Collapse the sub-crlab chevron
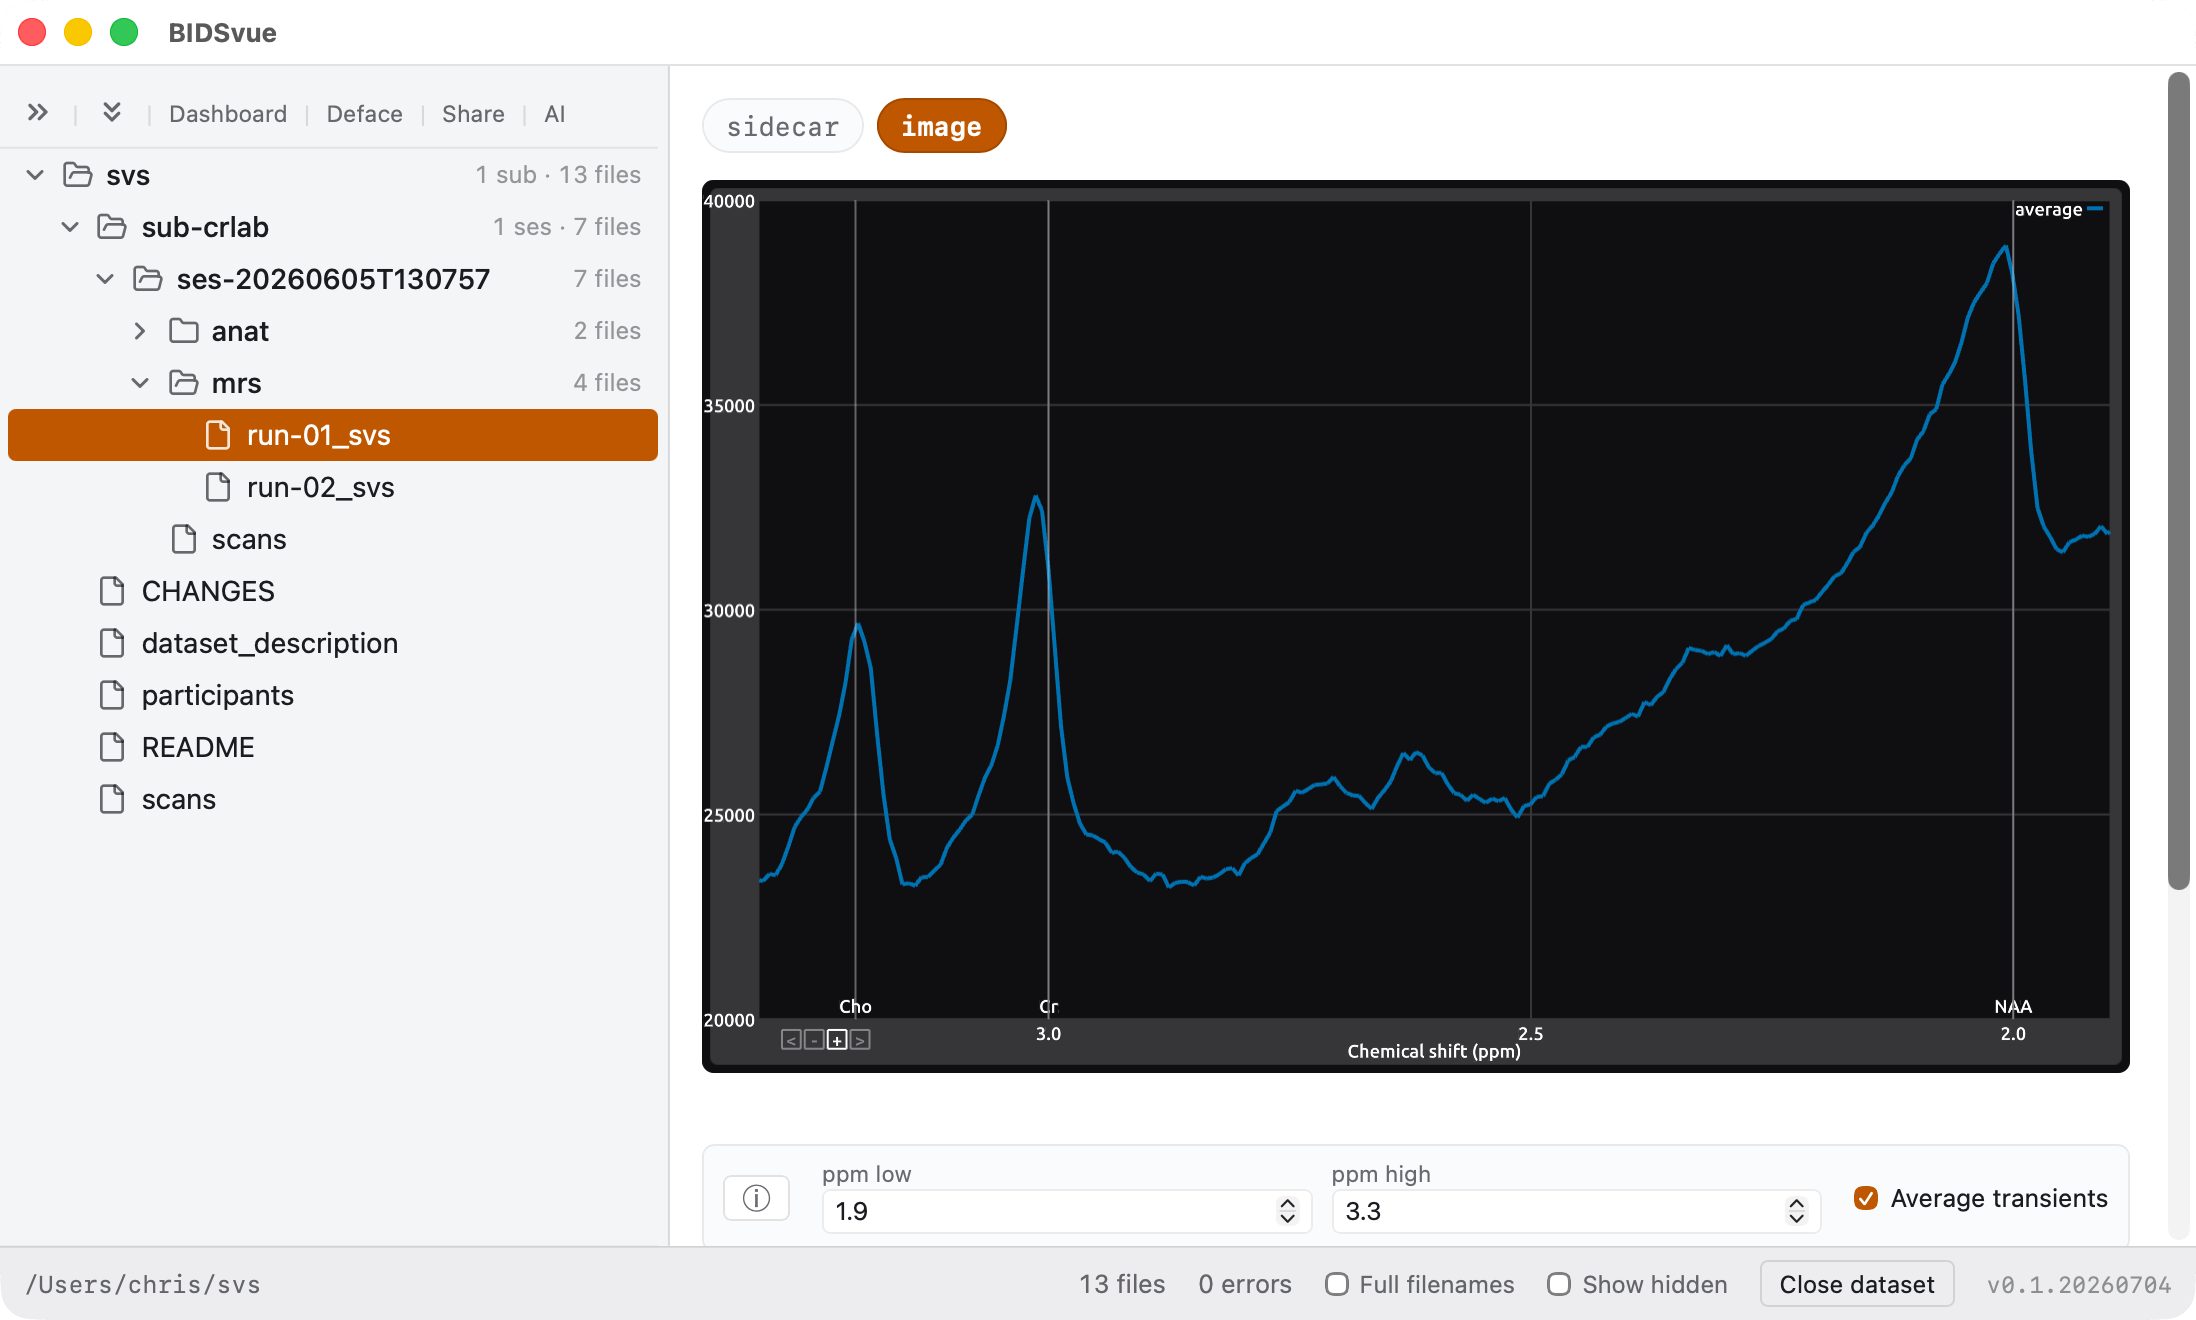This screenshot has height=1320, width=2196. pos(70,227)
